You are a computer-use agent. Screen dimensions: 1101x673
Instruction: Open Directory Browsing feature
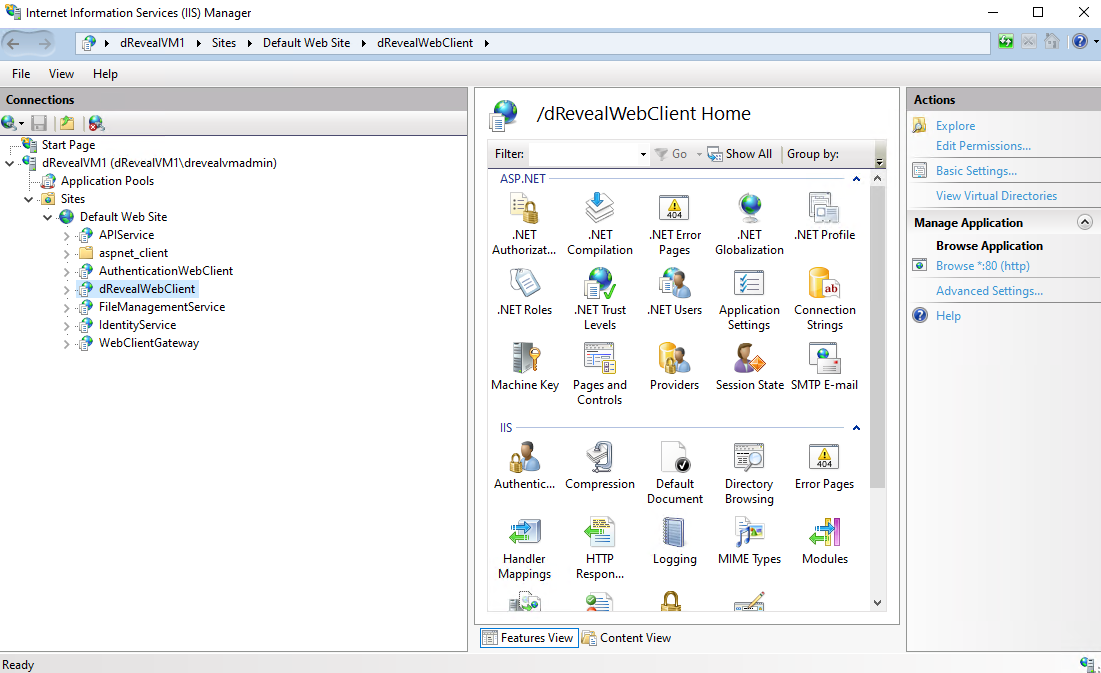tap(749, 473)
